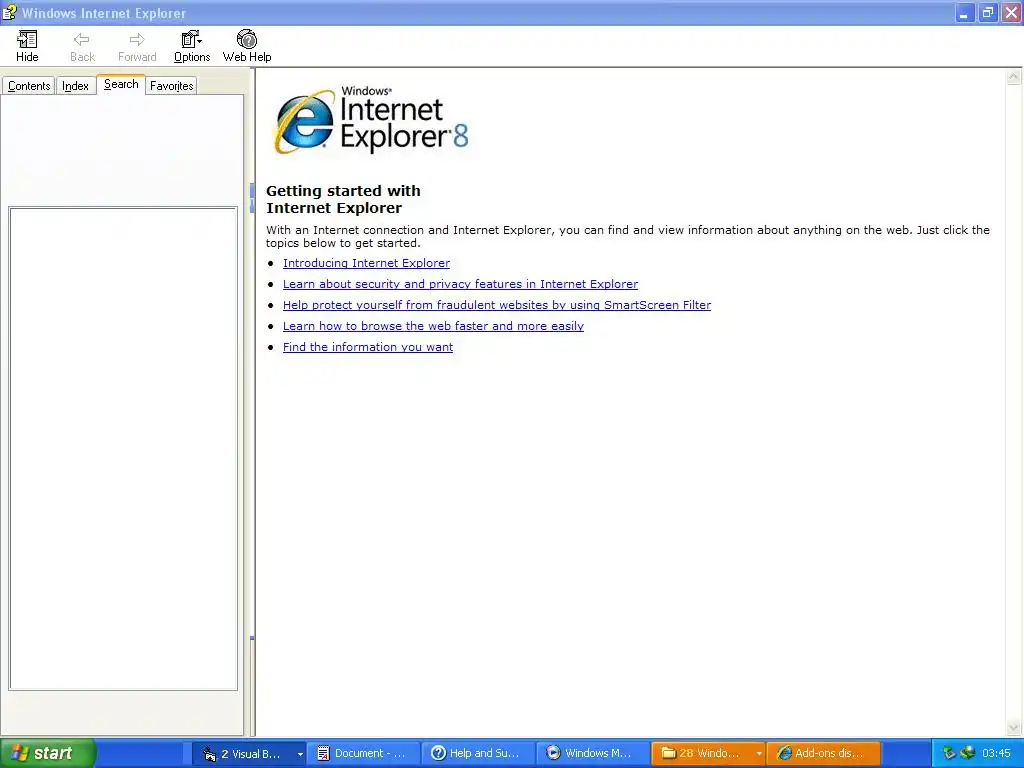Screen dimensions: 1024x768
Task: Switch to the Contents tab
Action: coord(29,86)
